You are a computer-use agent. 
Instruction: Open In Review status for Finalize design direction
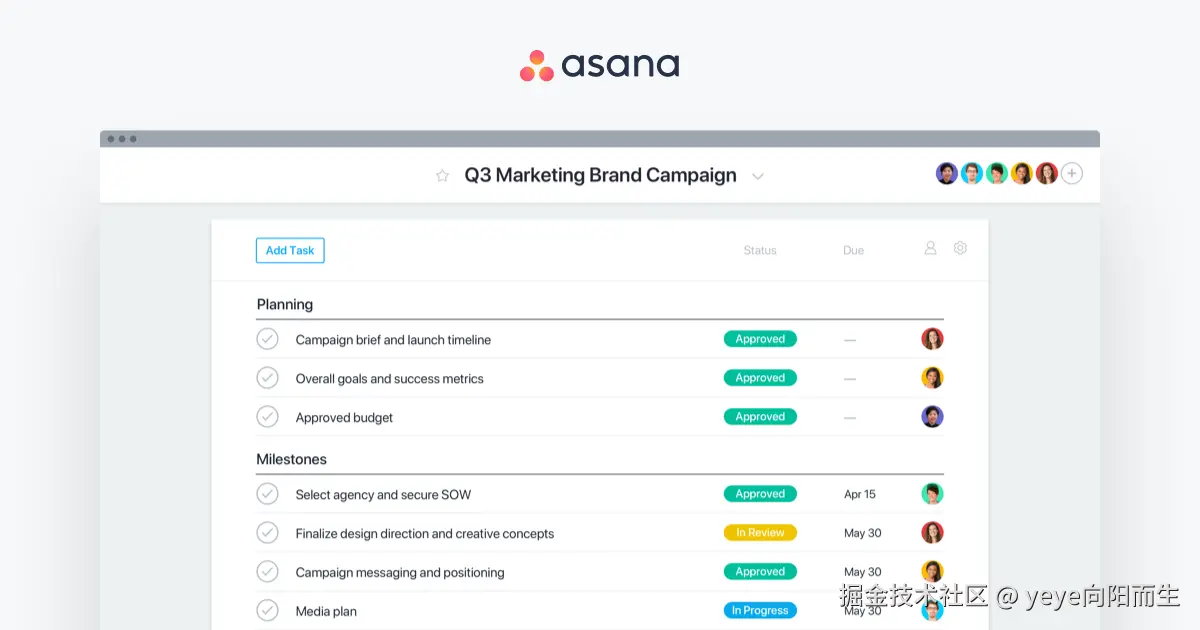pos(760,533)
